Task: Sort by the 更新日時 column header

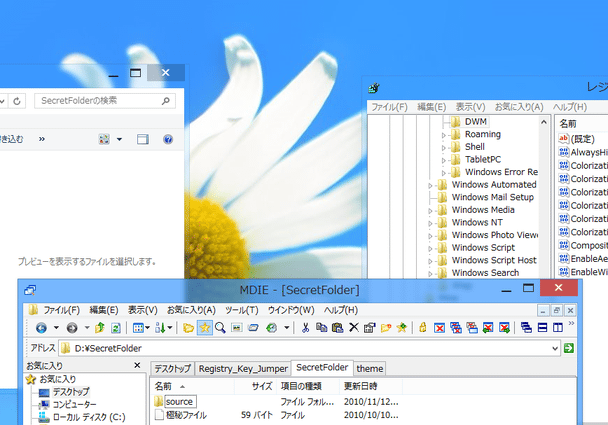Action: 371,386
